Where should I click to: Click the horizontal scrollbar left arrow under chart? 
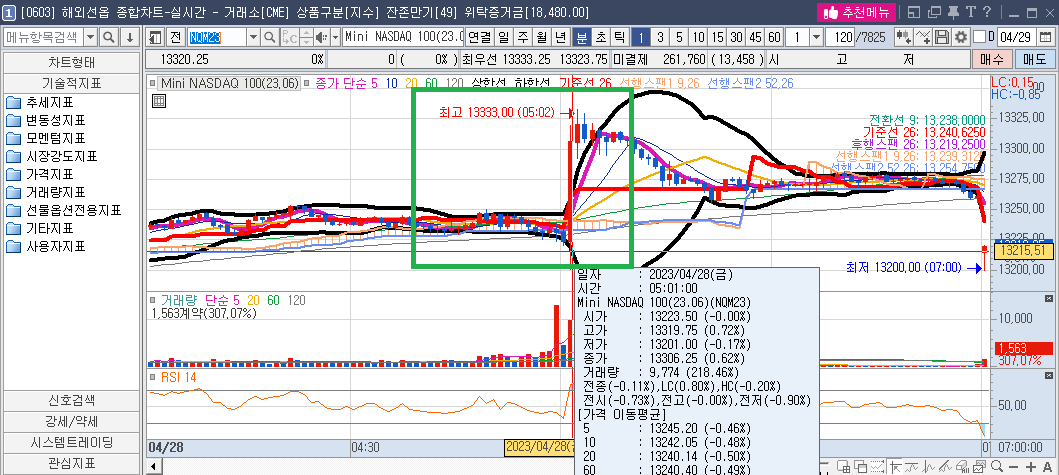point(154,467)
